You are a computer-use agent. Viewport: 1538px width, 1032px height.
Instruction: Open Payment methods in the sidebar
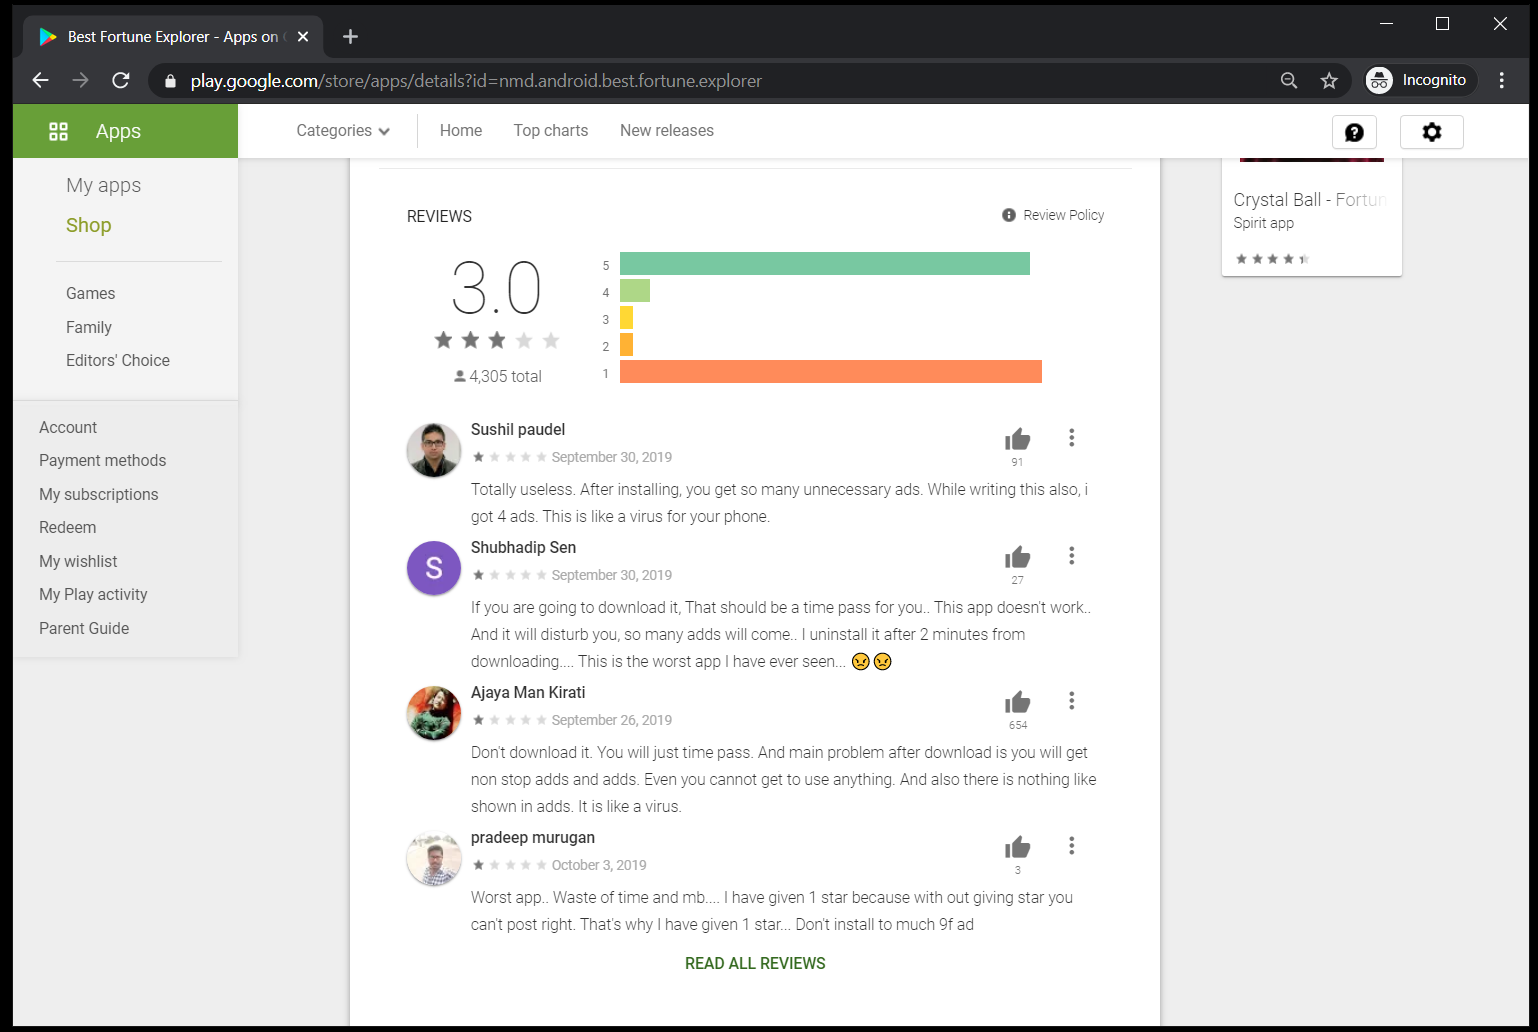[102, 460]
